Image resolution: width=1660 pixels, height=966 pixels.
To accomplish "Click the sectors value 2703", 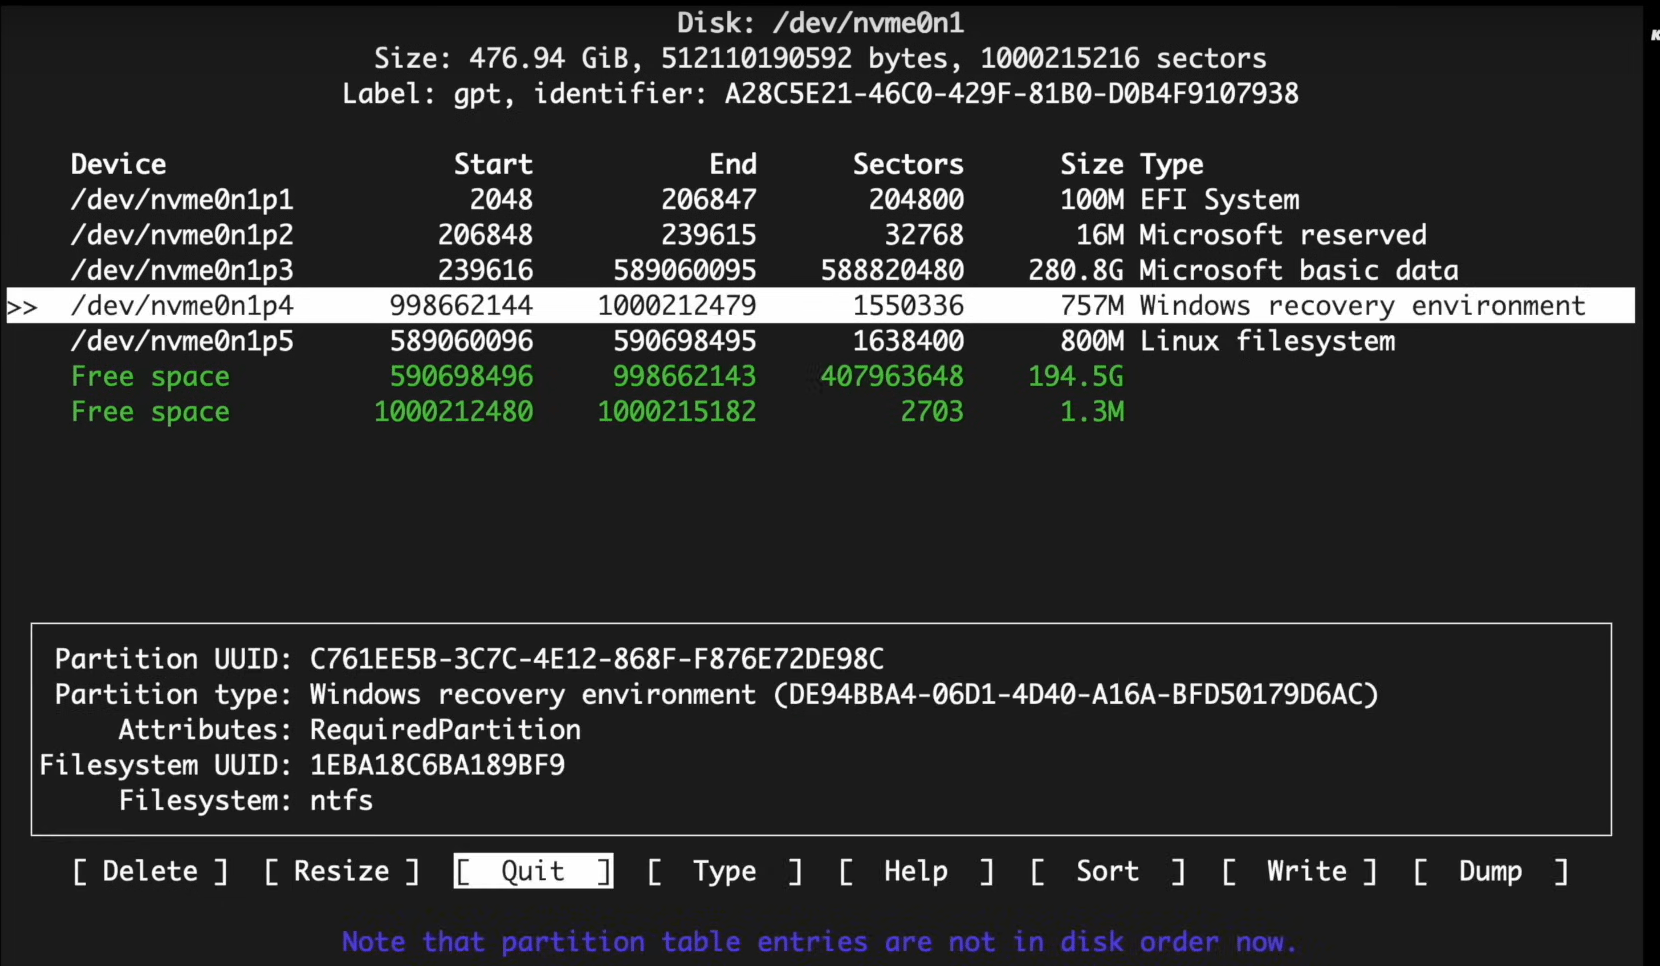I will pyautogui.click(x=932, y=412).
